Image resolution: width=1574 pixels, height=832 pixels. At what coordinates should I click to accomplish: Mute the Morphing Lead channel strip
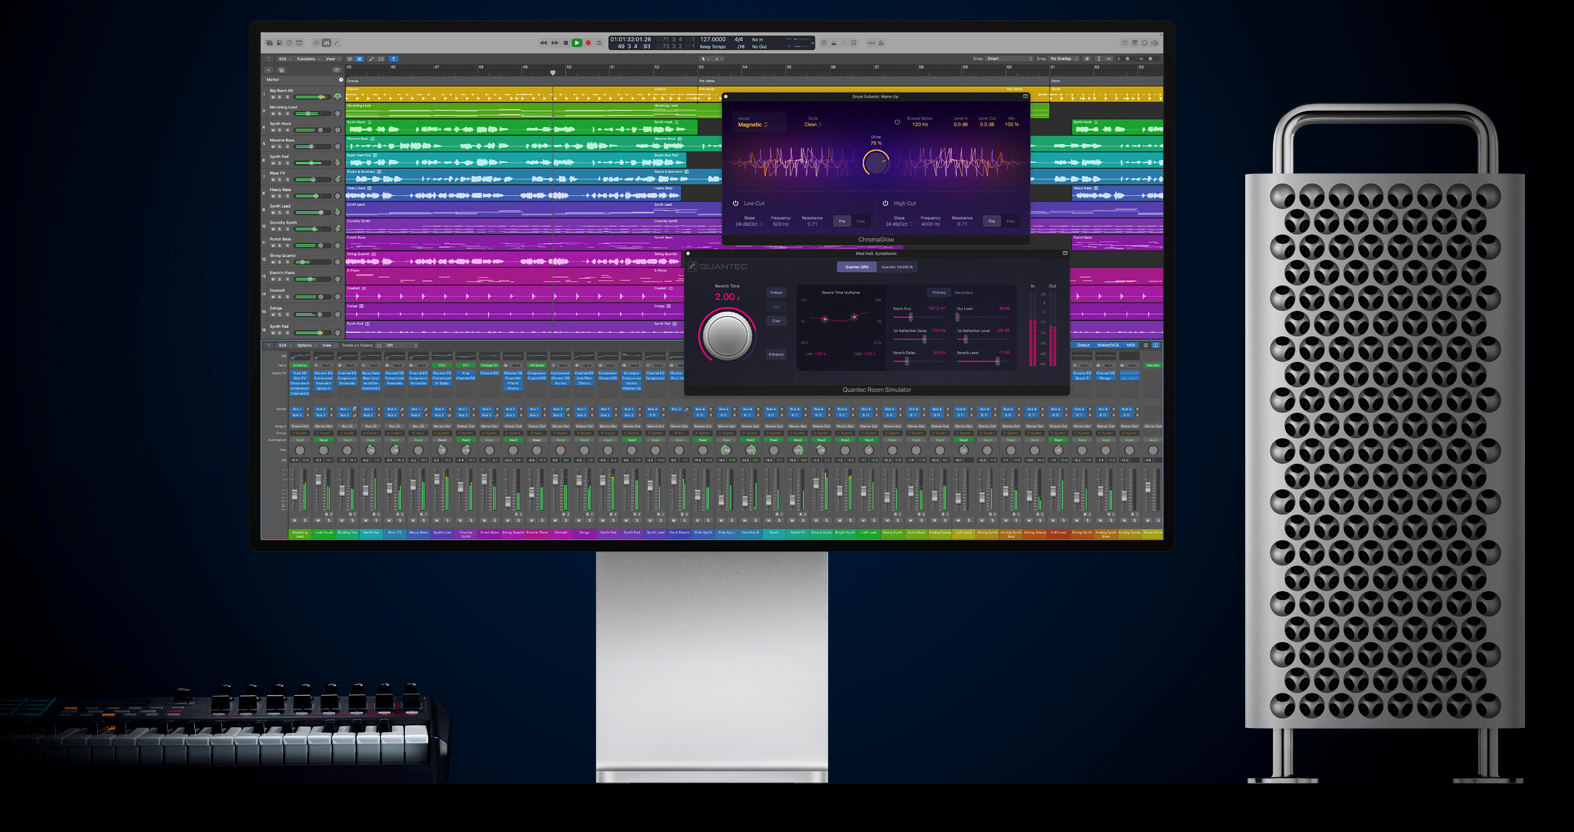(x=294, y=520)
